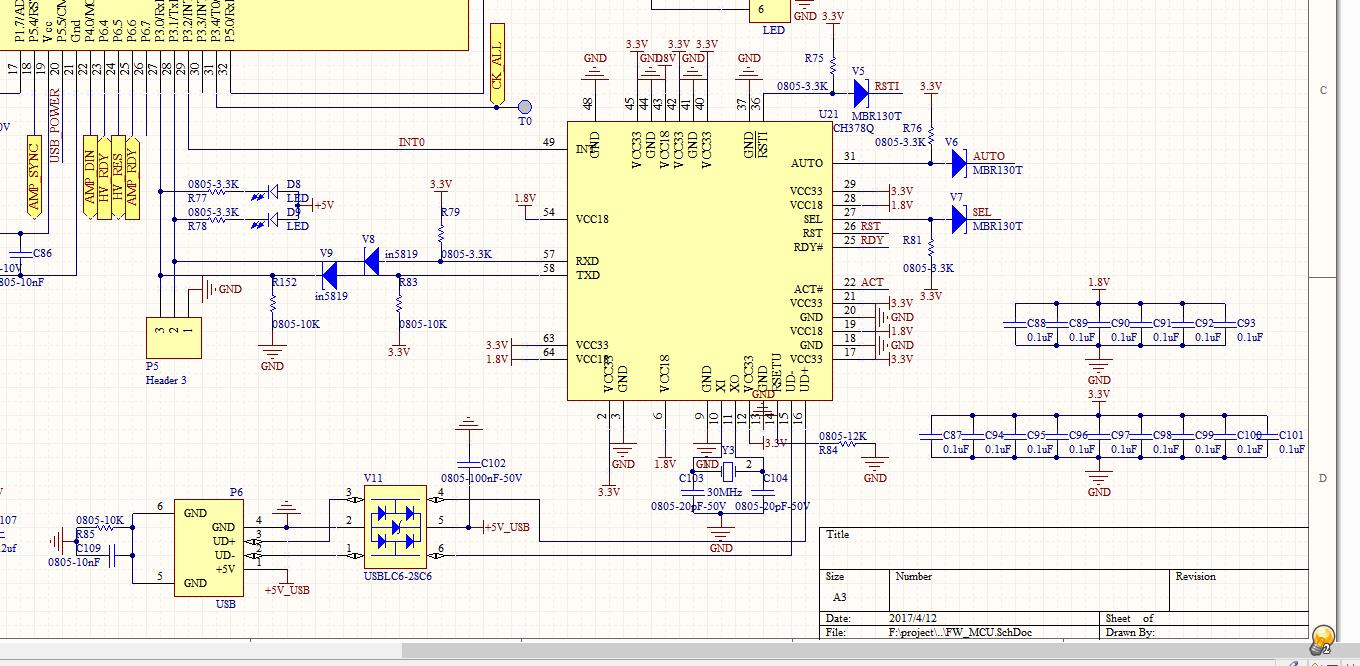Click the T0 test point circle
Image resolution: width=1360 pixels, height=666 pixels.
[525, 107]
